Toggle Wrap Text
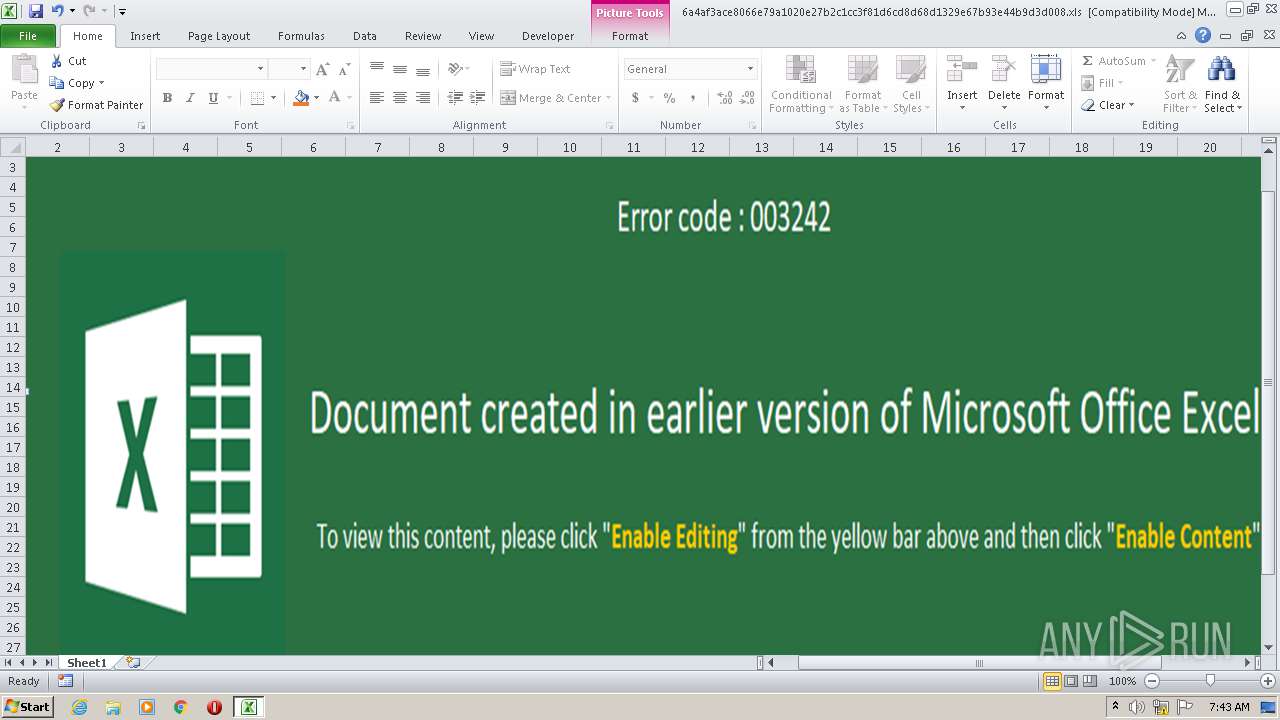Viewport: 1280px width, 720px height. pyautogui.click(x=536, y=69)
